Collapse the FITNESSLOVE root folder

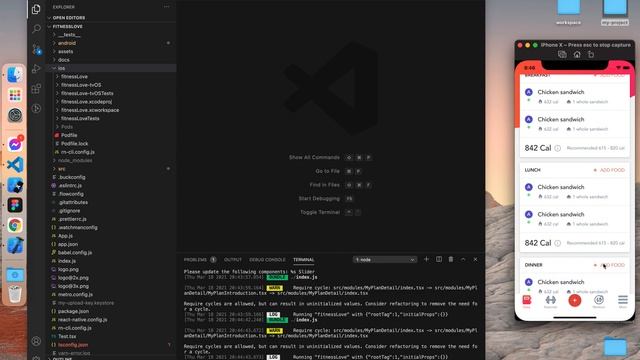67,27
